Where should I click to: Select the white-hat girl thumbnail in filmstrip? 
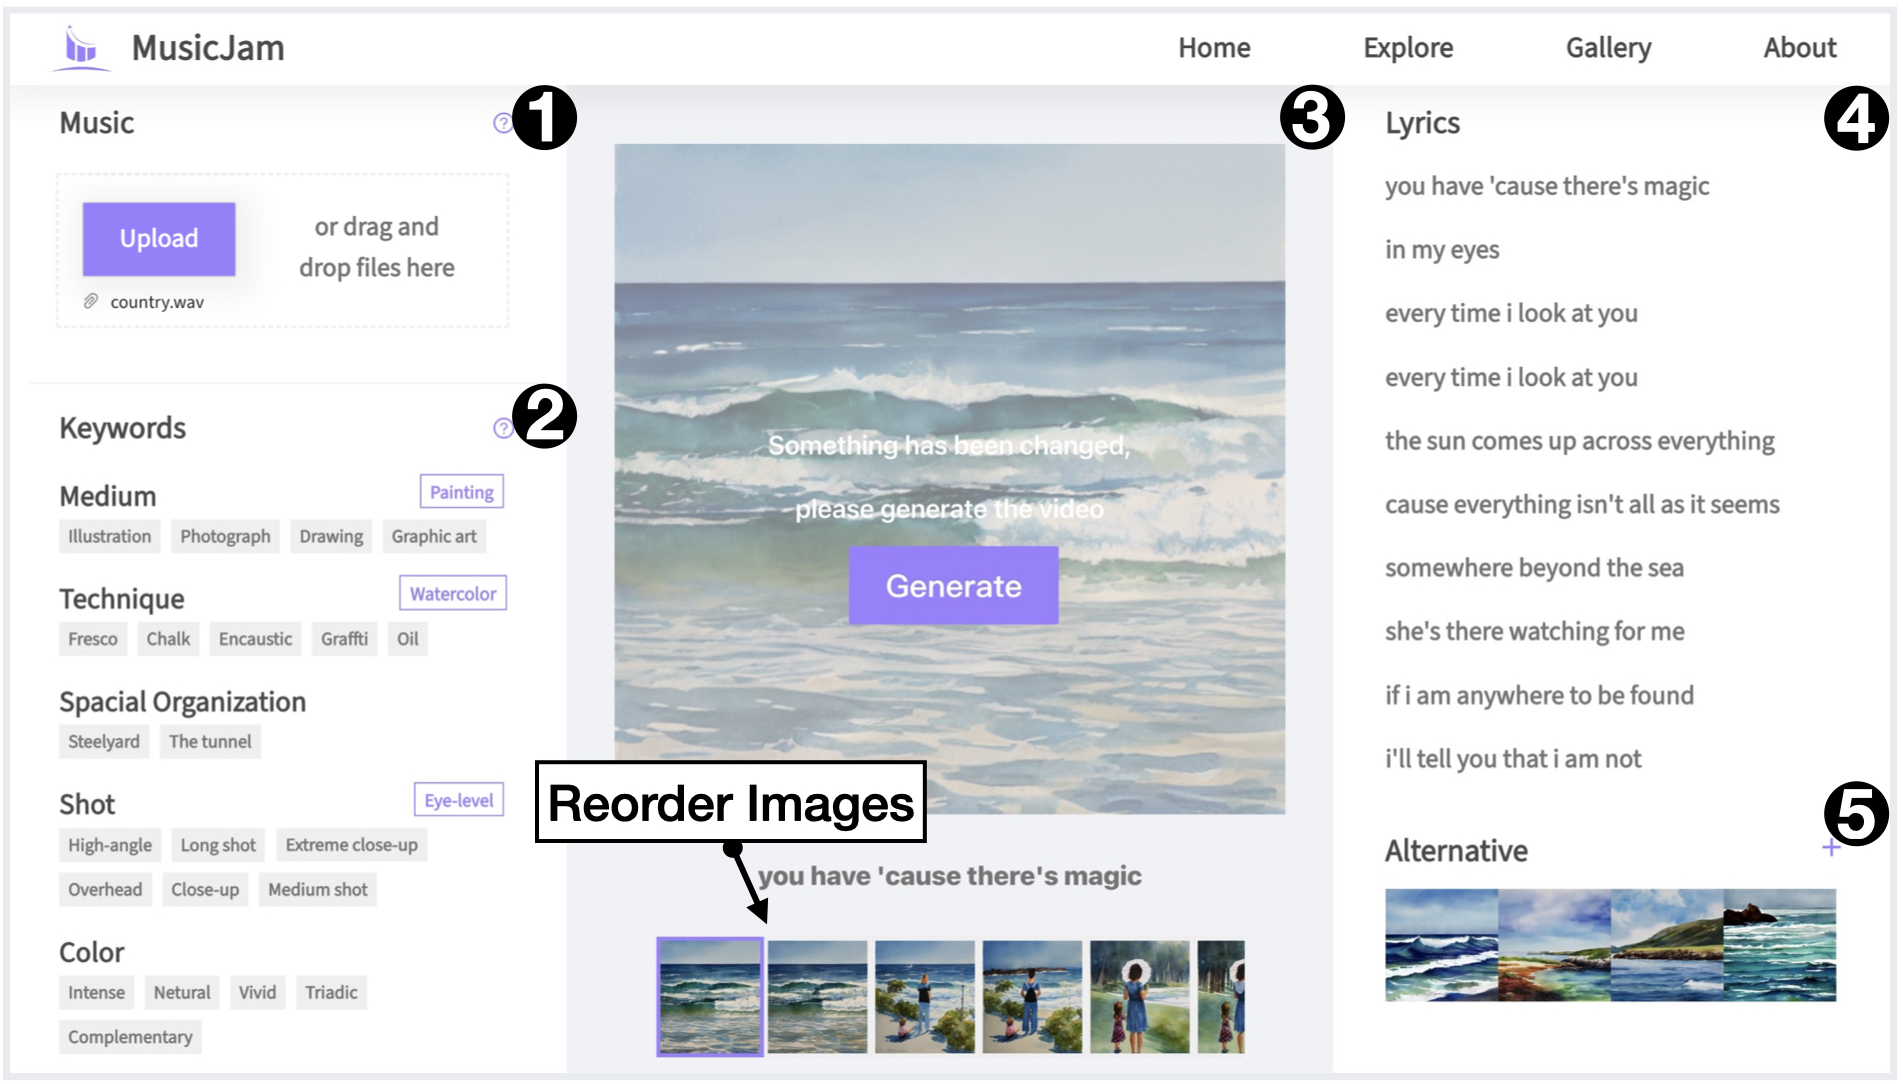pyautogui.click(x=1139, y=997)
